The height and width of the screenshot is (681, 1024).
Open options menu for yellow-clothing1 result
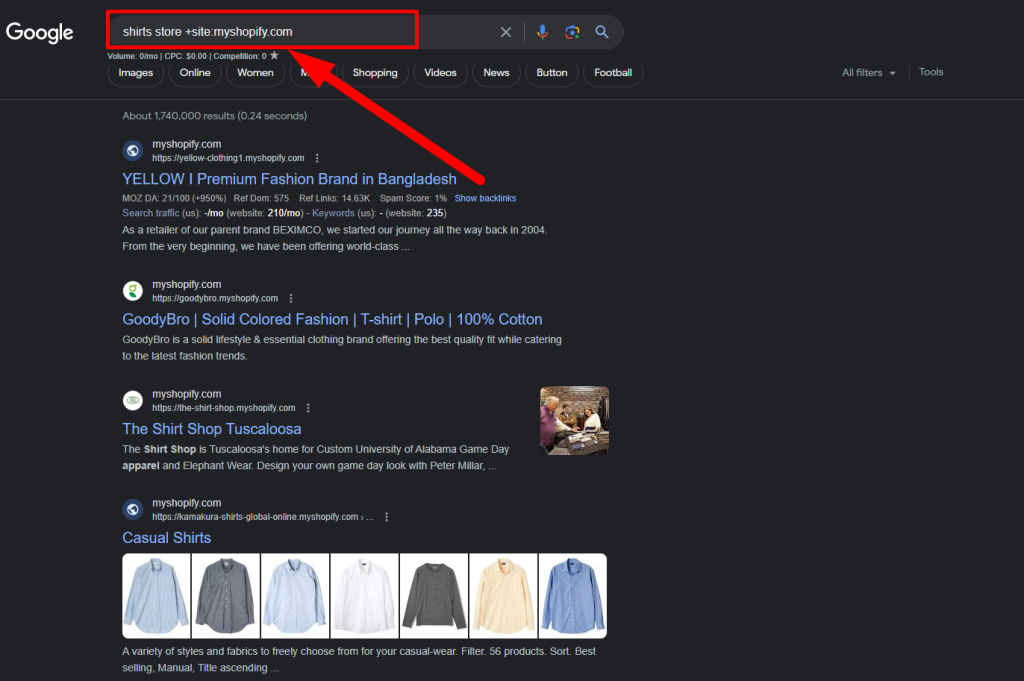point(317,158)
